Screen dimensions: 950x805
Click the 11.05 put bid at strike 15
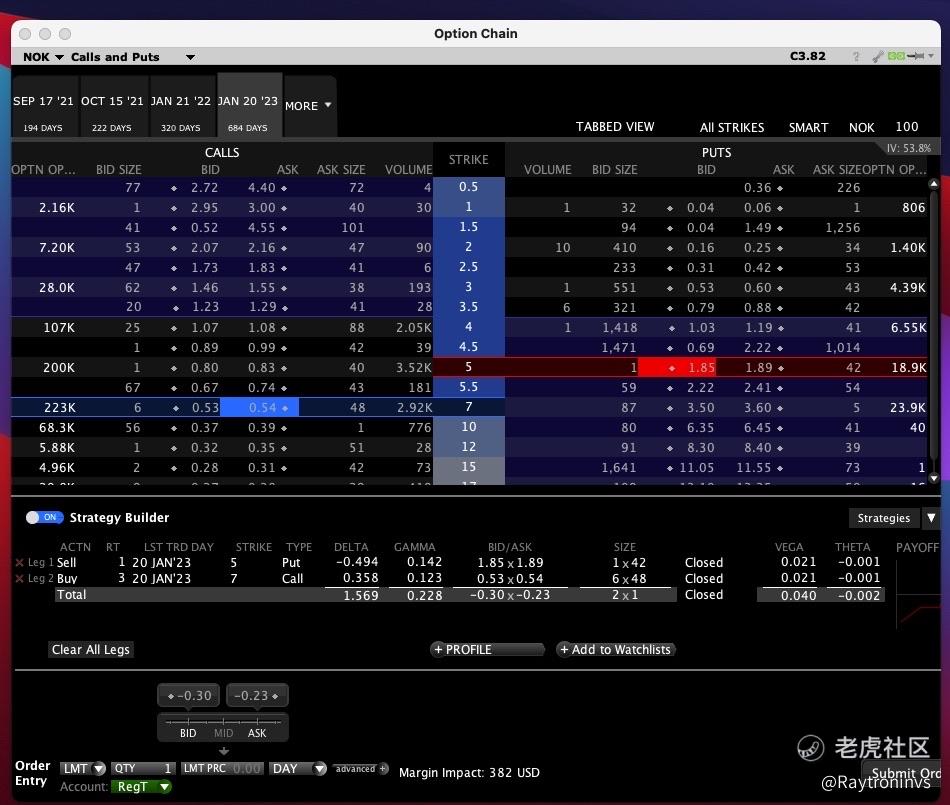coord(696,468)
